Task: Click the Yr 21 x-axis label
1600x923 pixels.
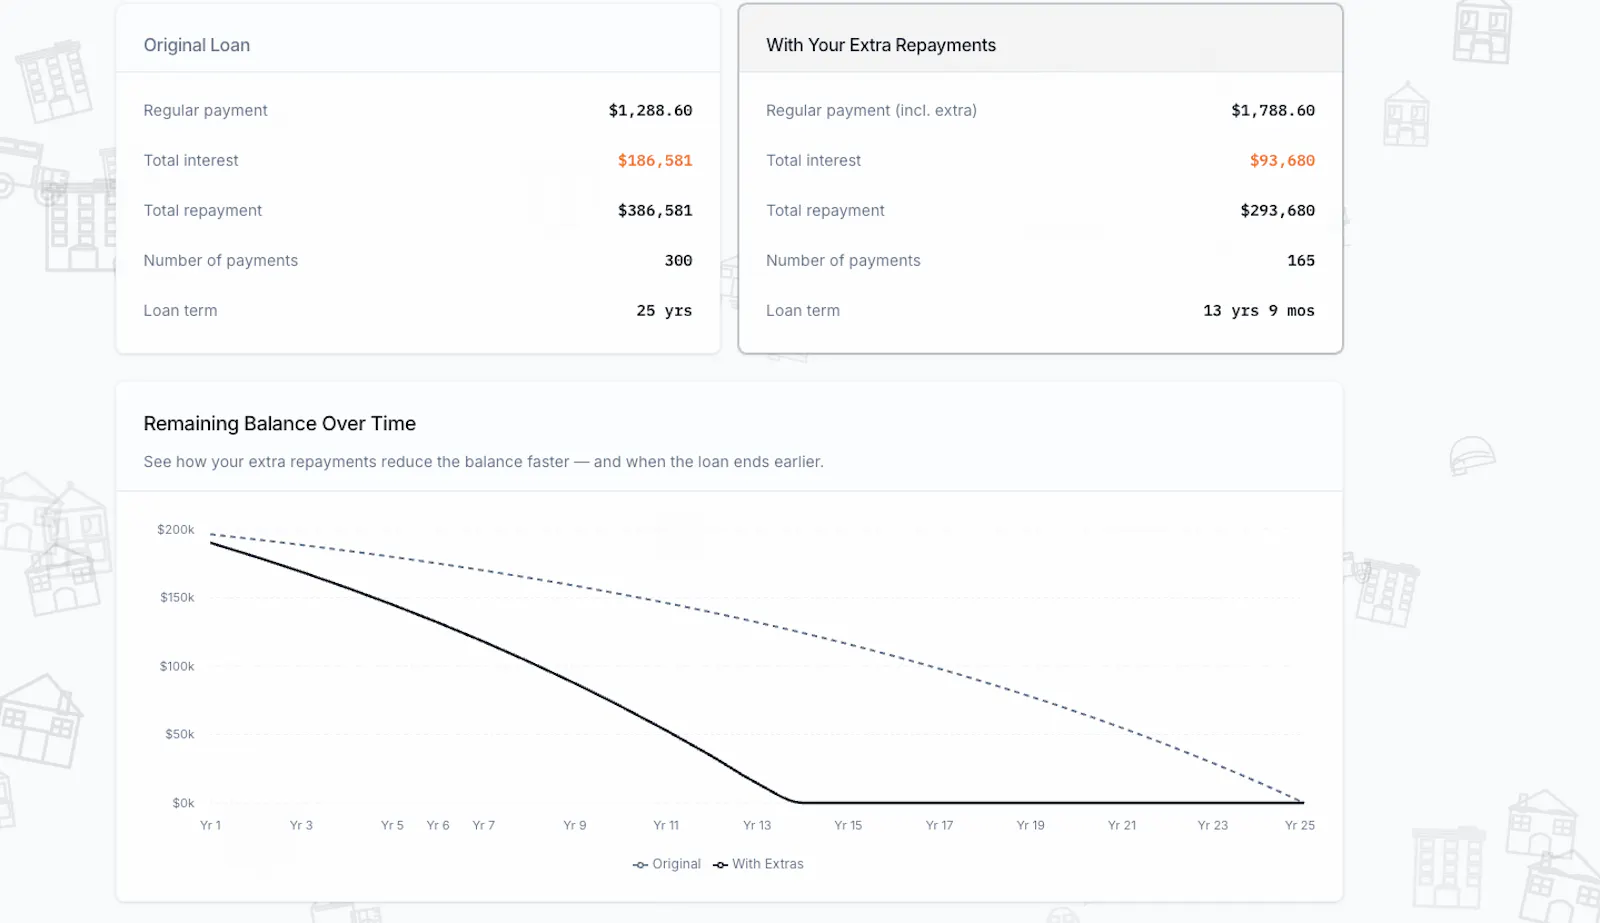Action: [x=1122, y=825]
